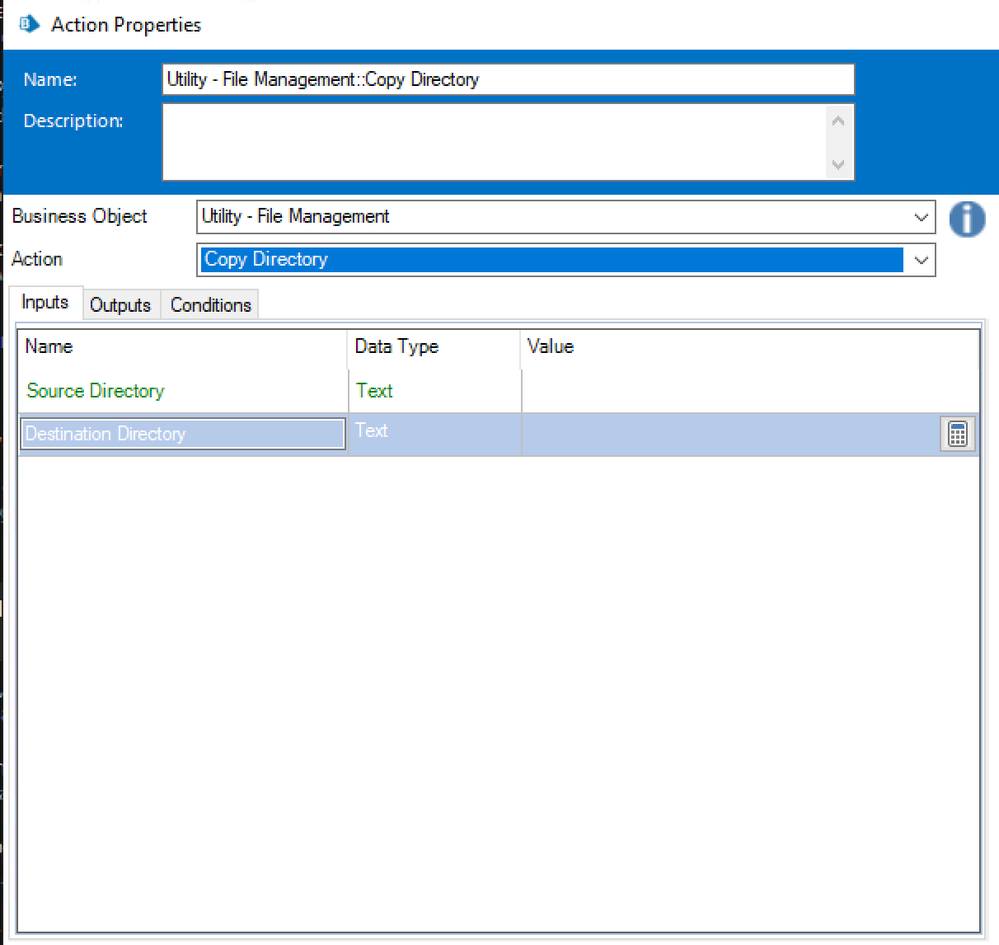Click the Value column header
The width and height of the screenshot is (999, 945).
point(551,347)
